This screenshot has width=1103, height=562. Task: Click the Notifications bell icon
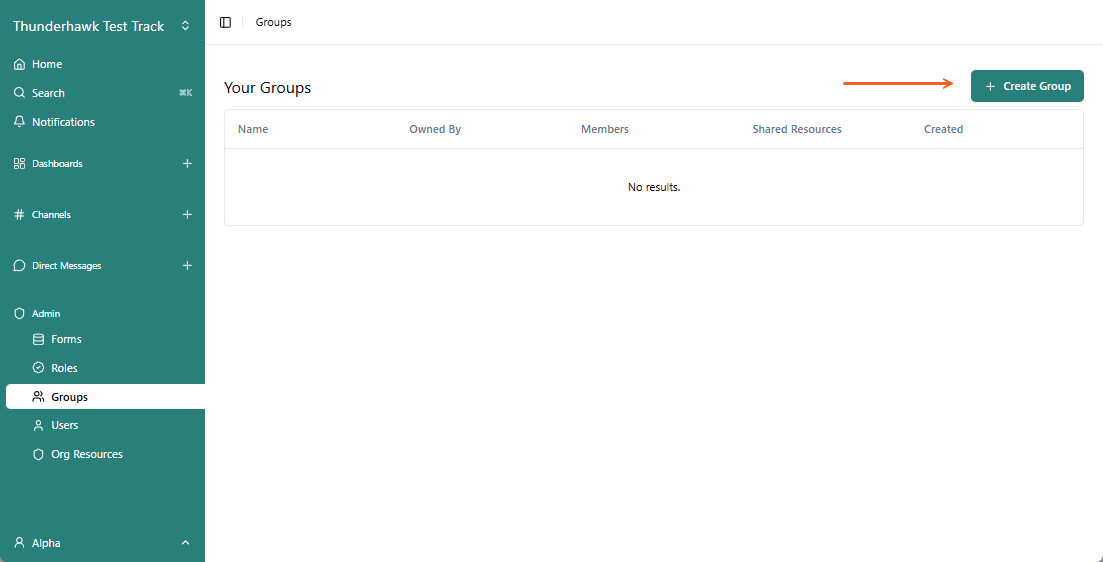click(20, 122)
